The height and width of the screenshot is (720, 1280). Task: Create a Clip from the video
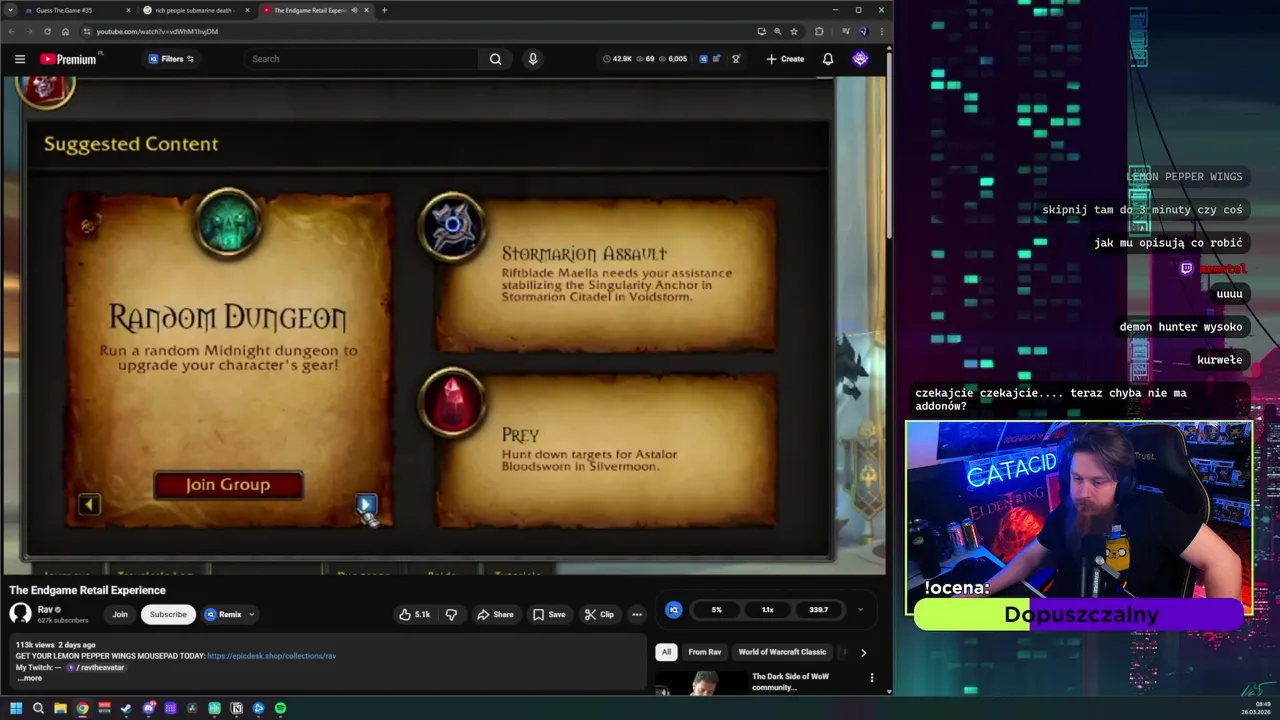[599, 614]
